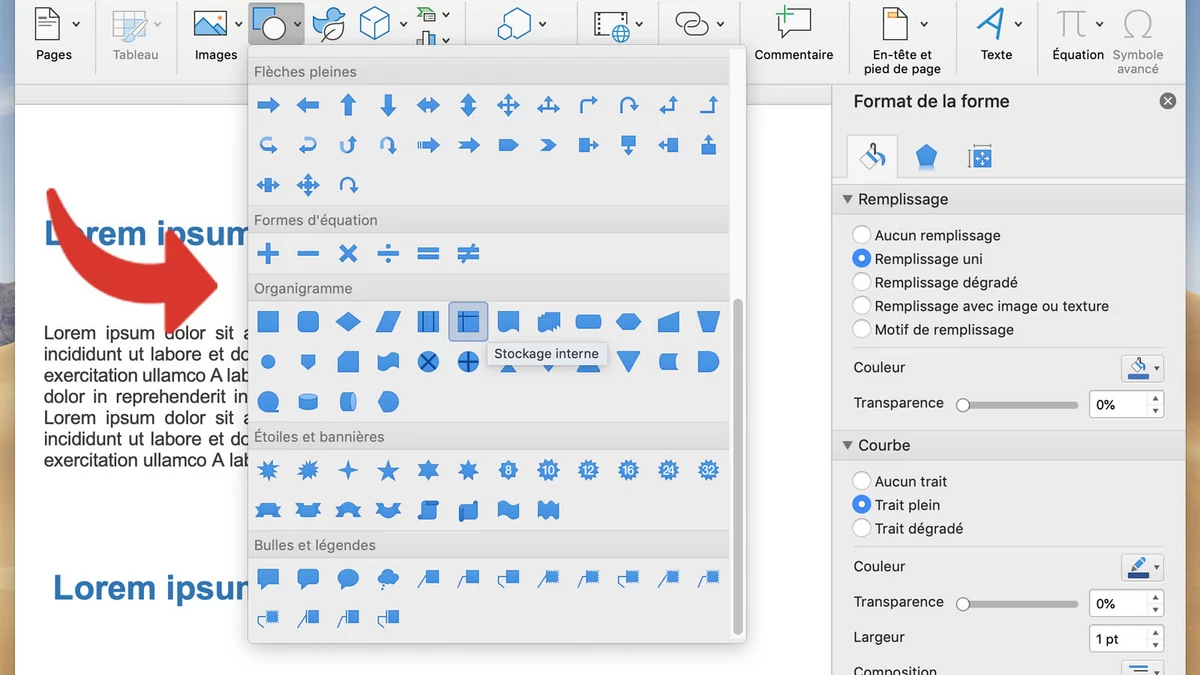Choose Remplissage uni radio button
This screenshot has width=1200, height=675.
pyautogui.click(x=861, y=258)
